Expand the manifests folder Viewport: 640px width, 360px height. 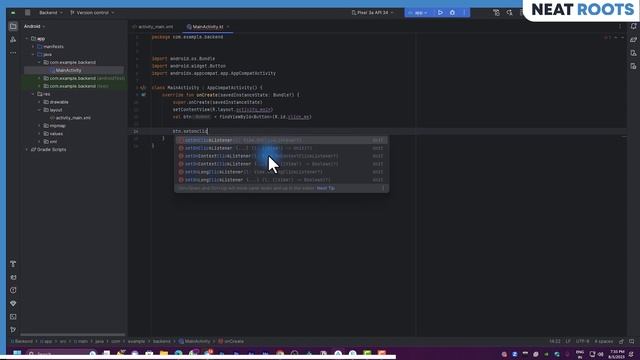click(33, 47)
